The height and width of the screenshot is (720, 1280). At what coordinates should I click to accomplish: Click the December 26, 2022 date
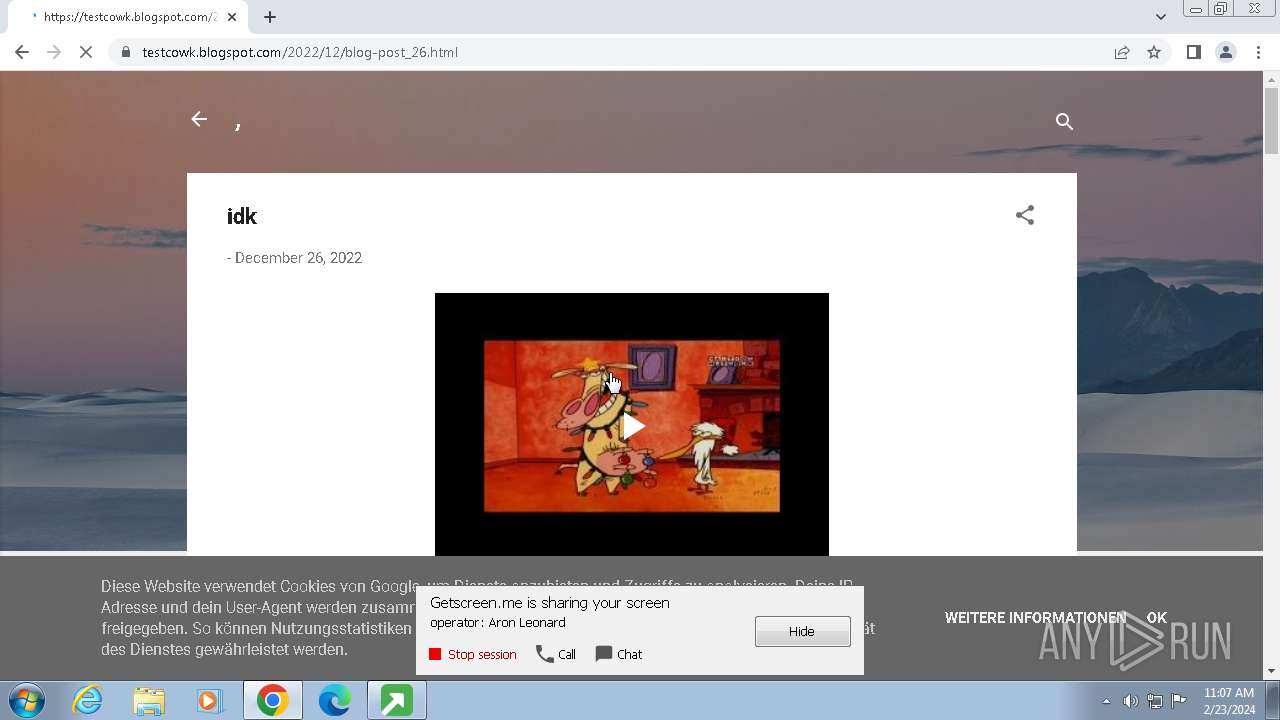point(298,258)
